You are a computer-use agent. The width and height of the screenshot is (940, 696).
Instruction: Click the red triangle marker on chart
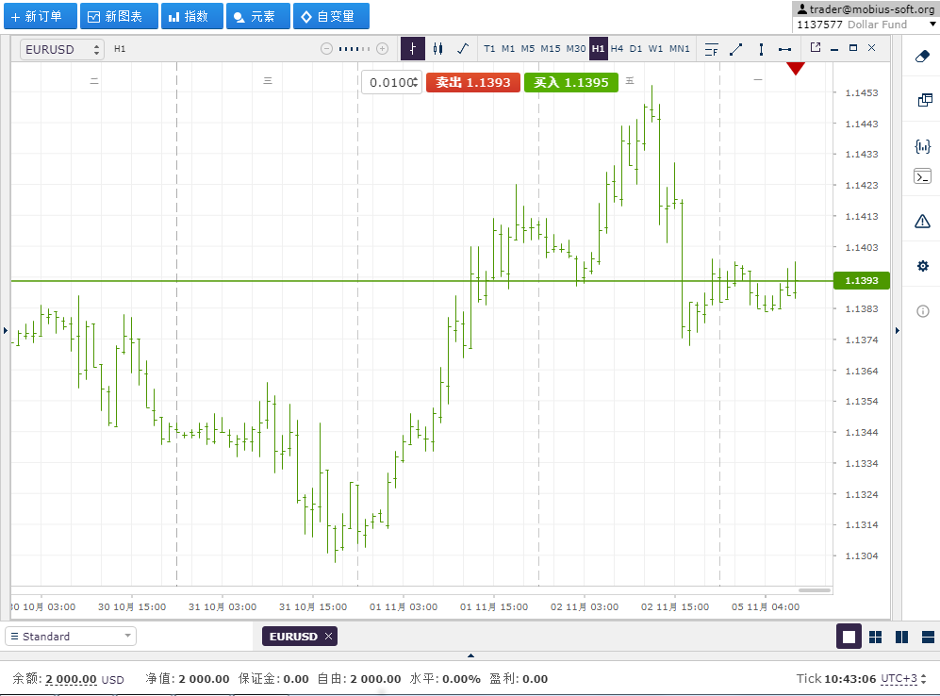click(796, 68)
